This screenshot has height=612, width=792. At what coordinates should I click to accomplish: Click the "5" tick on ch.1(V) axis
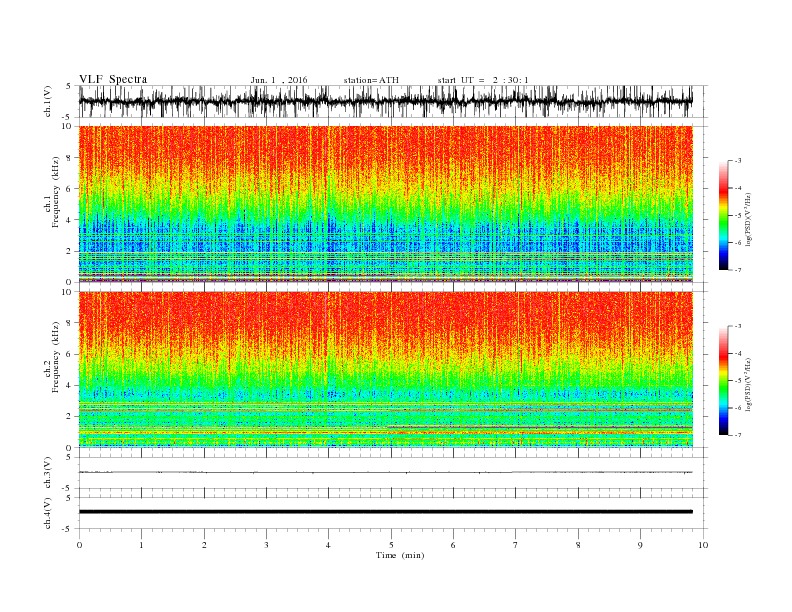click(x=68, y=86)
